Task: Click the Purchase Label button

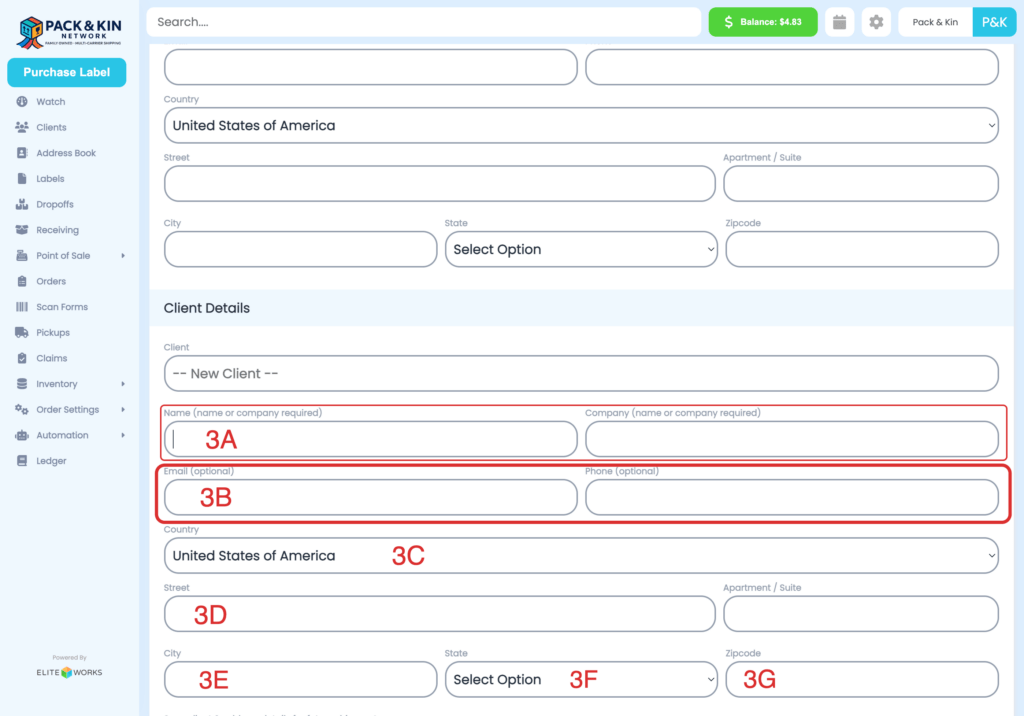Action: tap(66, 72)
